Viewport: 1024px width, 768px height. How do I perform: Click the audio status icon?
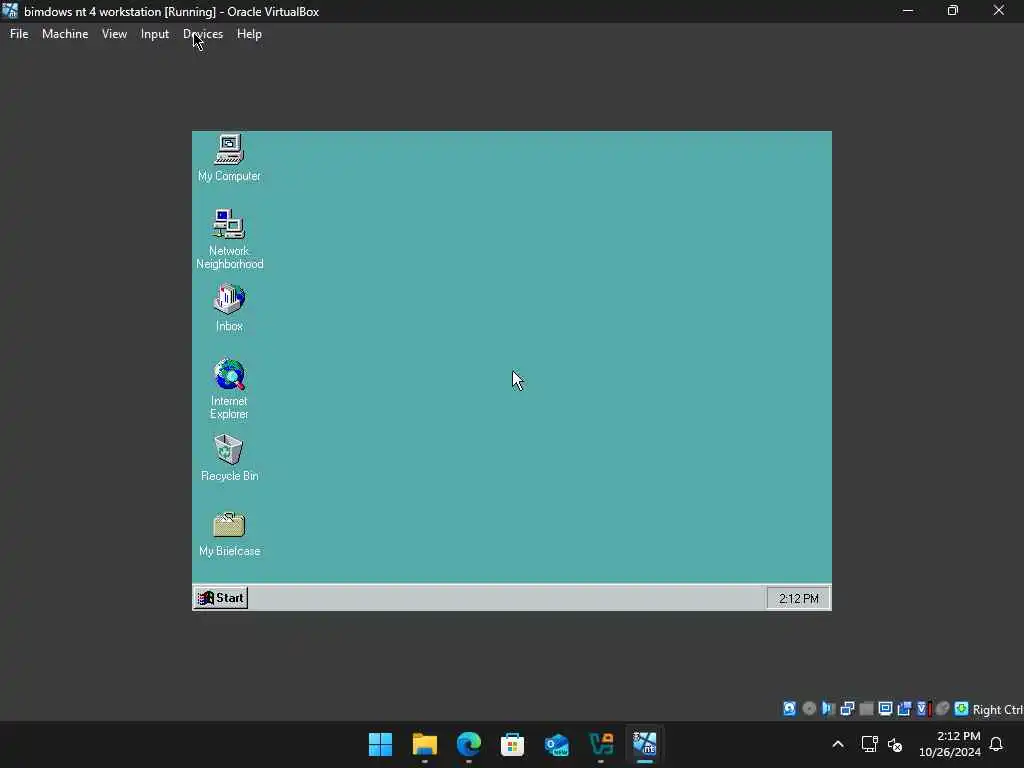(828, 709)
